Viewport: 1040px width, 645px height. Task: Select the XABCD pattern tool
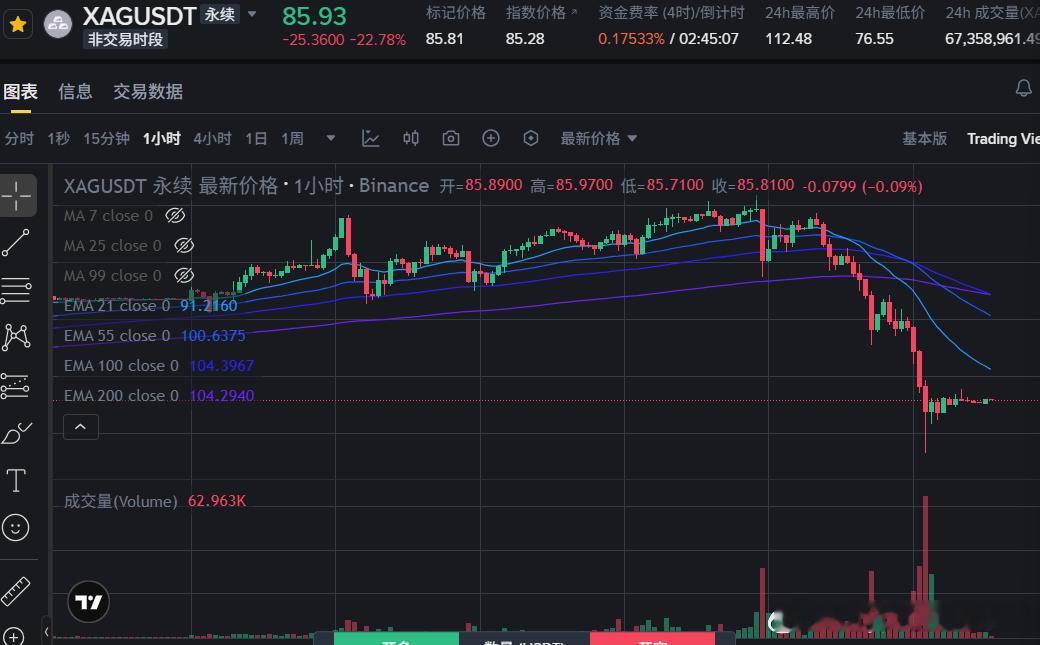click(x=17, y=337)
